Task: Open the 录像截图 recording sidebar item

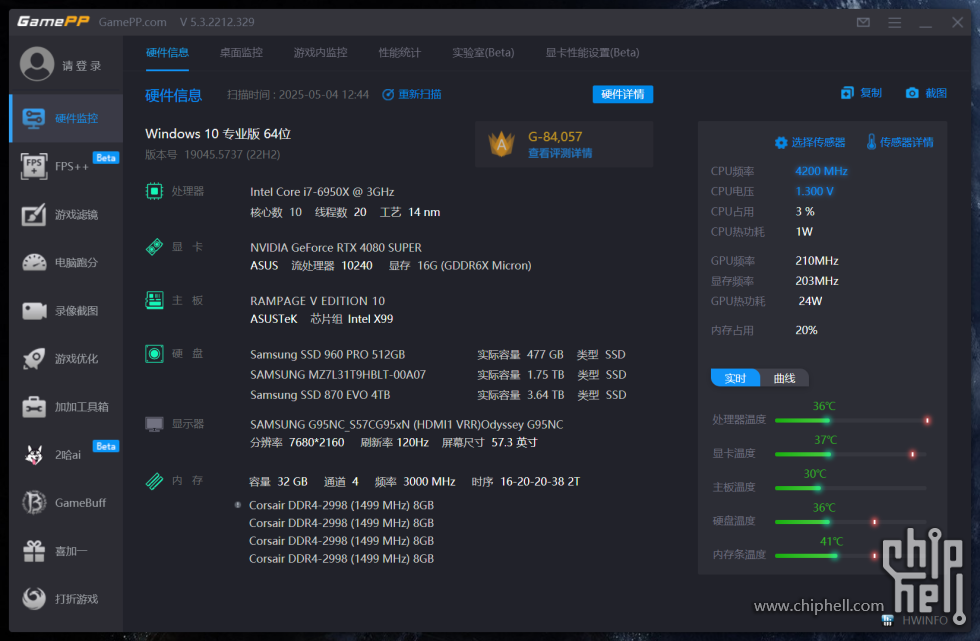Action: pos(67,311)
